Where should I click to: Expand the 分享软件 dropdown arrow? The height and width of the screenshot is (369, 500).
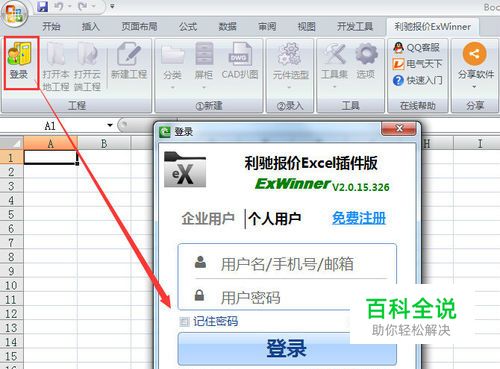pyautogui.click(x=474, y=87)
